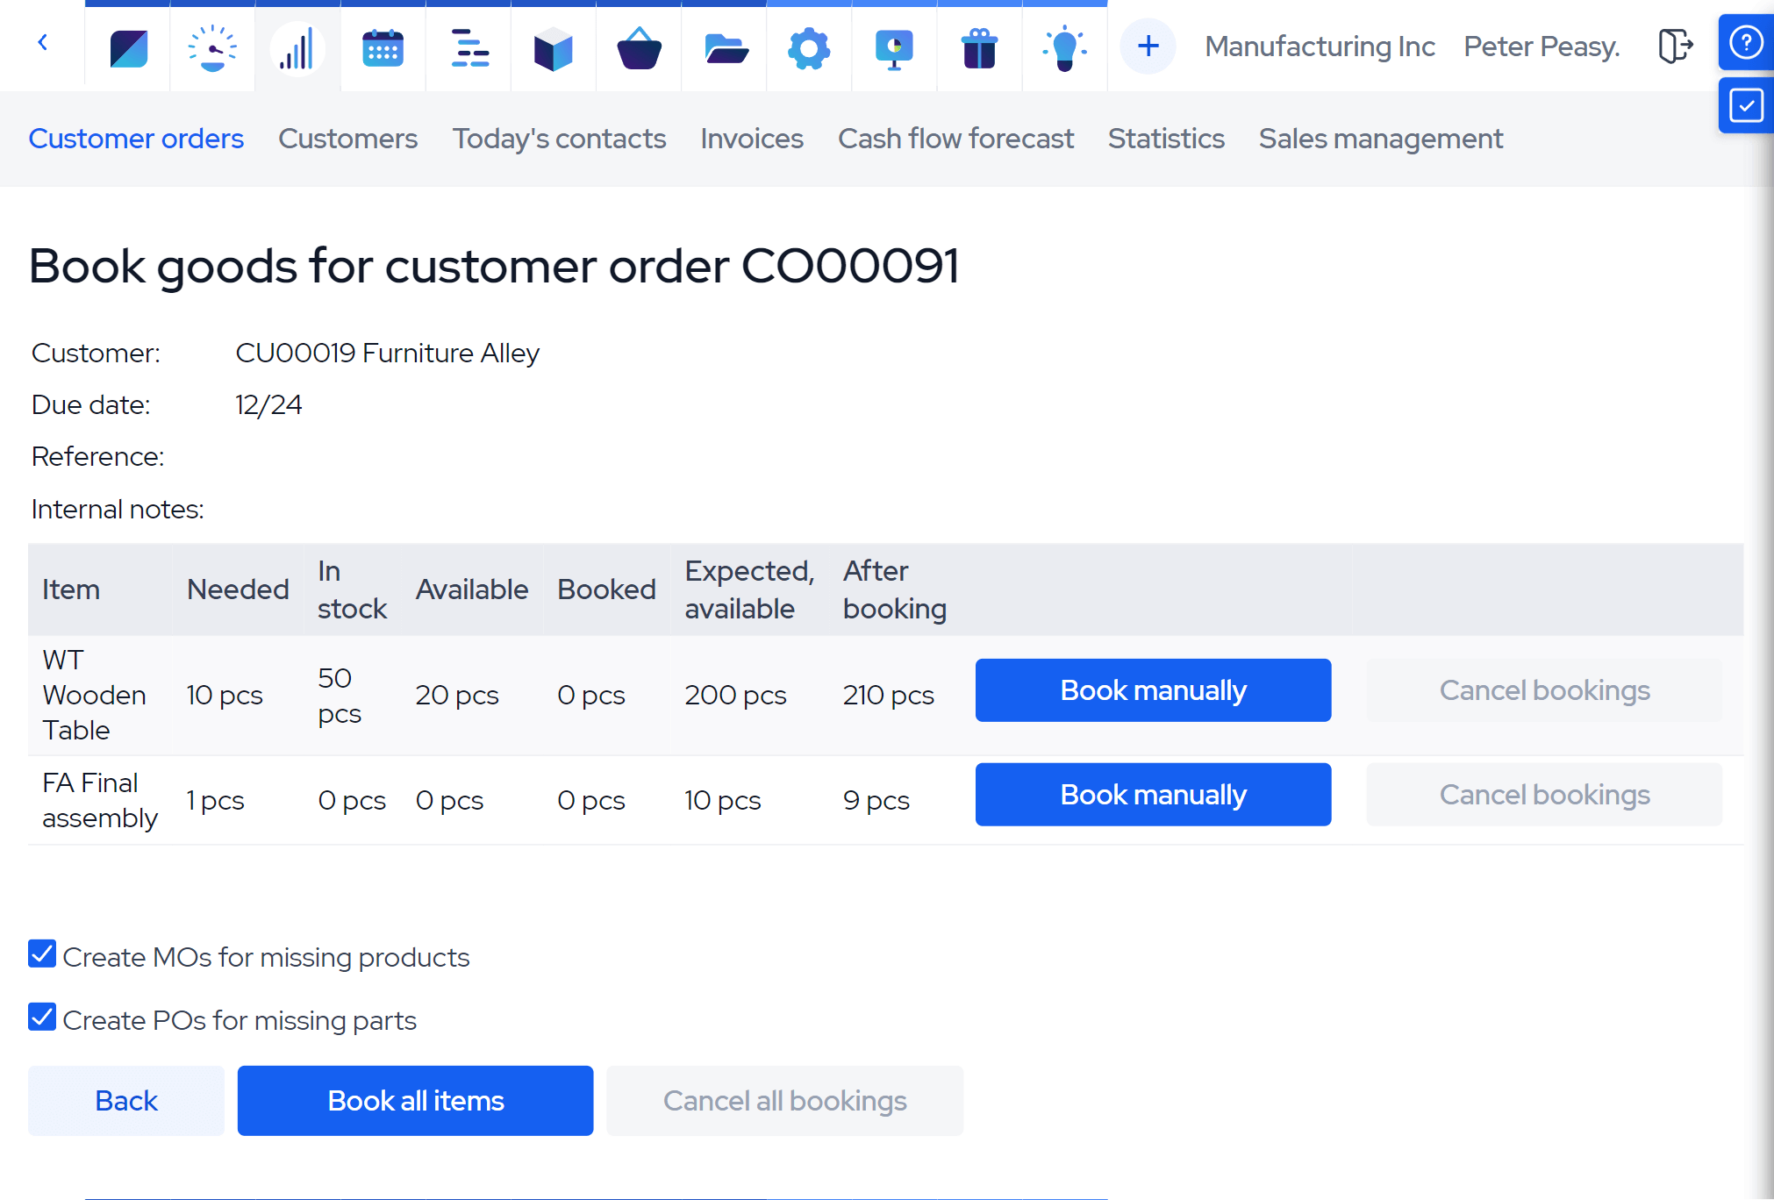Open the help question-mark panel
The width and height of the screenshot is (1774, 1200).
(1745, 42)
